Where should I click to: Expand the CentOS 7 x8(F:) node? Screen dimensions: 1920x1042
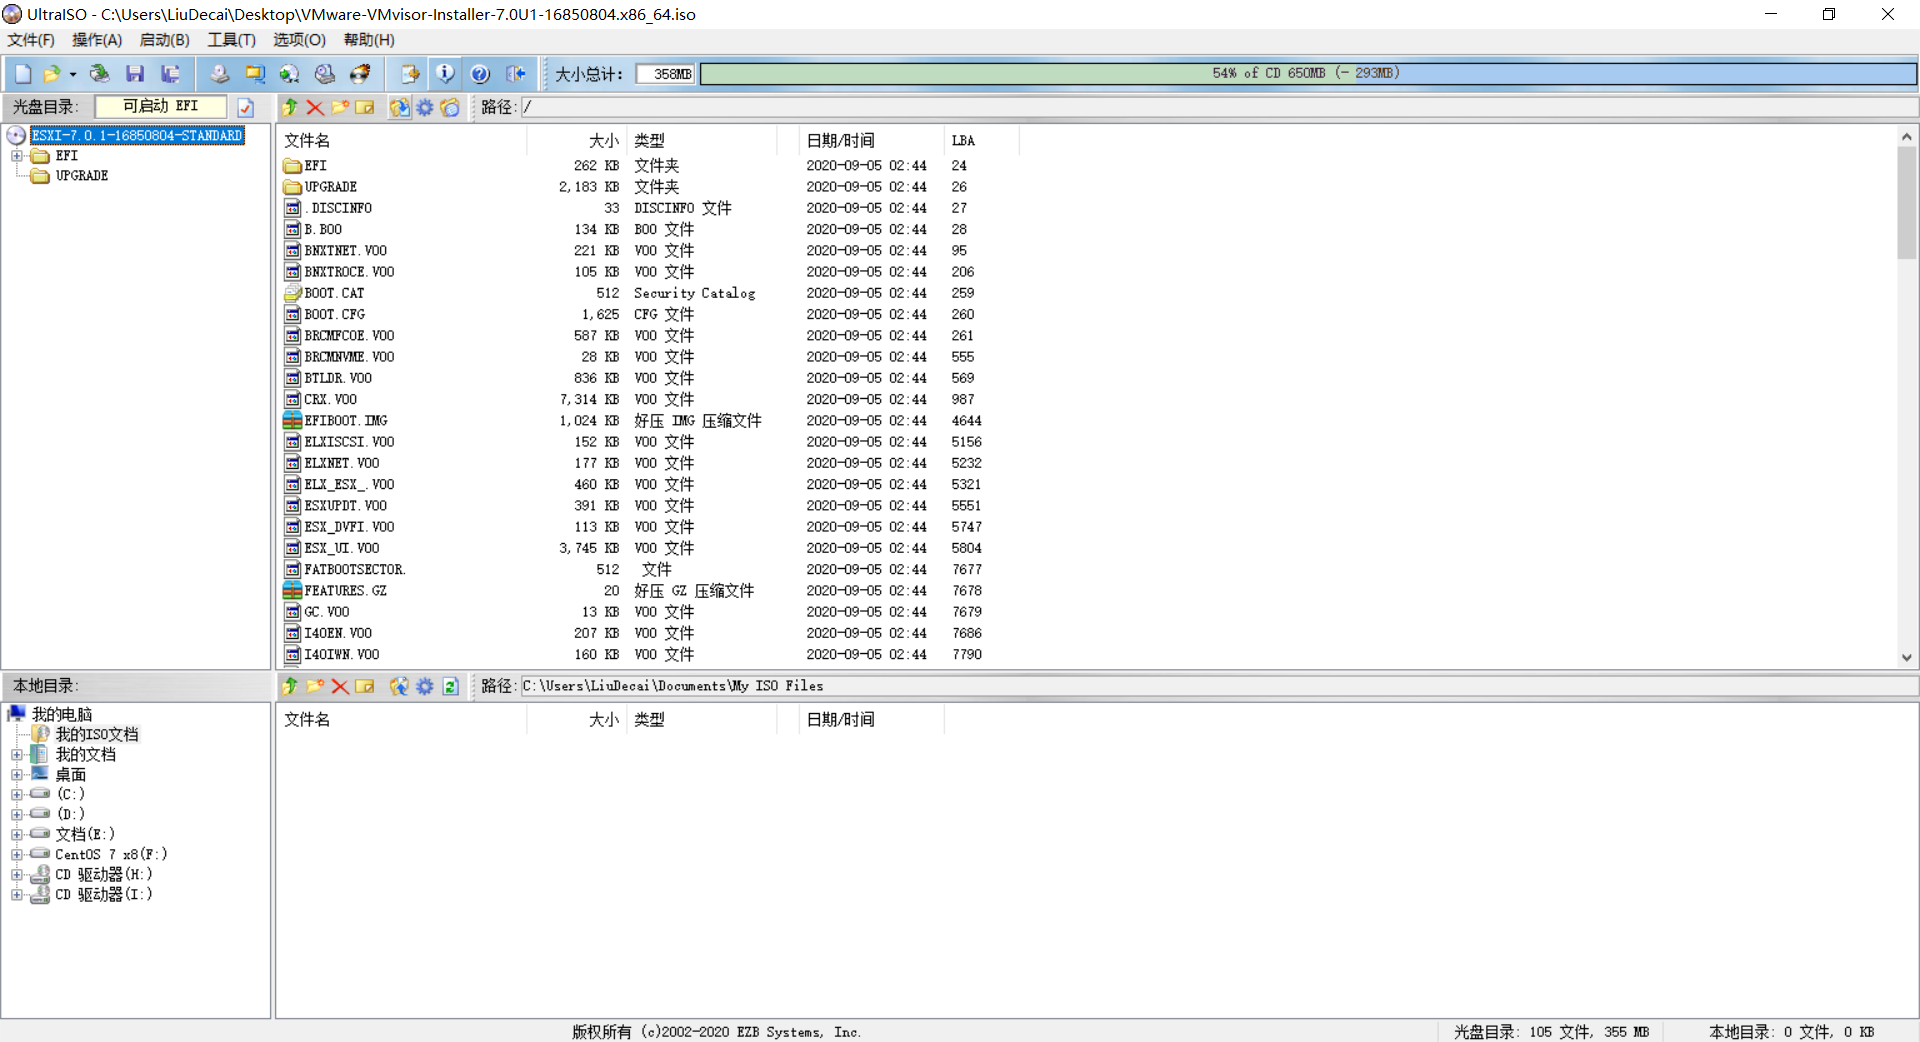pos(16,855)
